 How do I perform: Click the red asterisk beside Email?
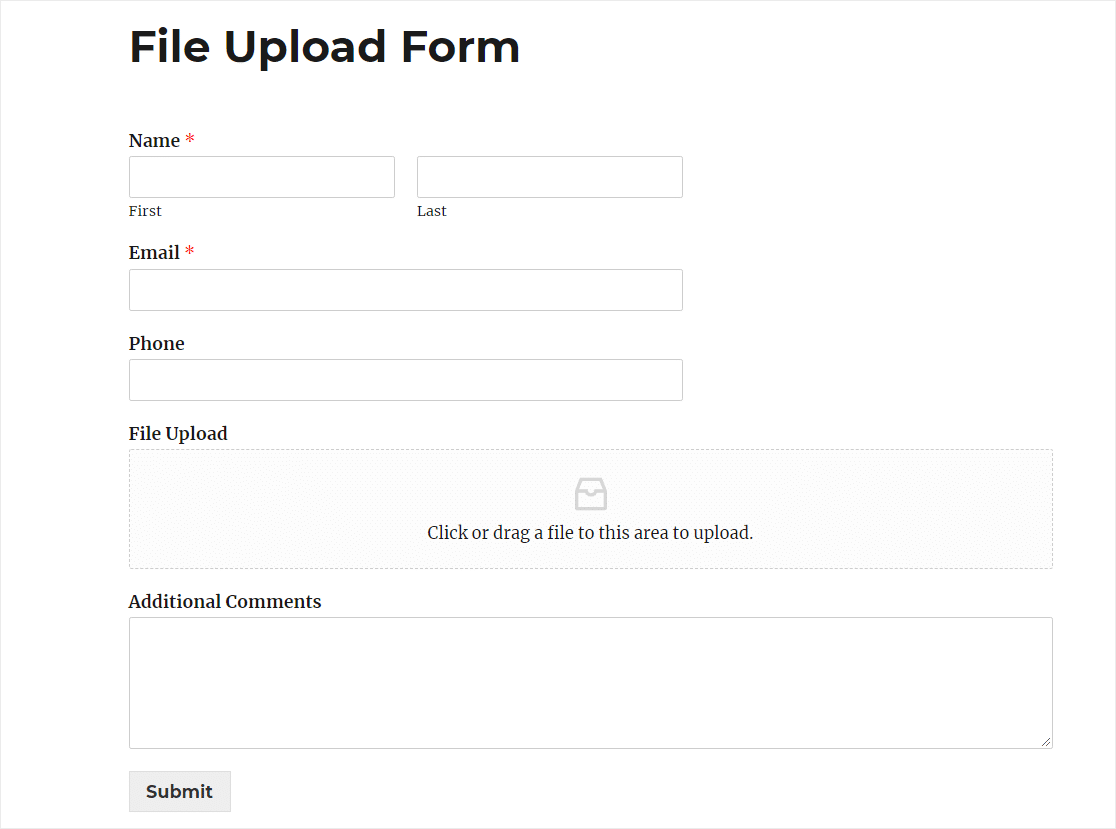tap(190, 250)
